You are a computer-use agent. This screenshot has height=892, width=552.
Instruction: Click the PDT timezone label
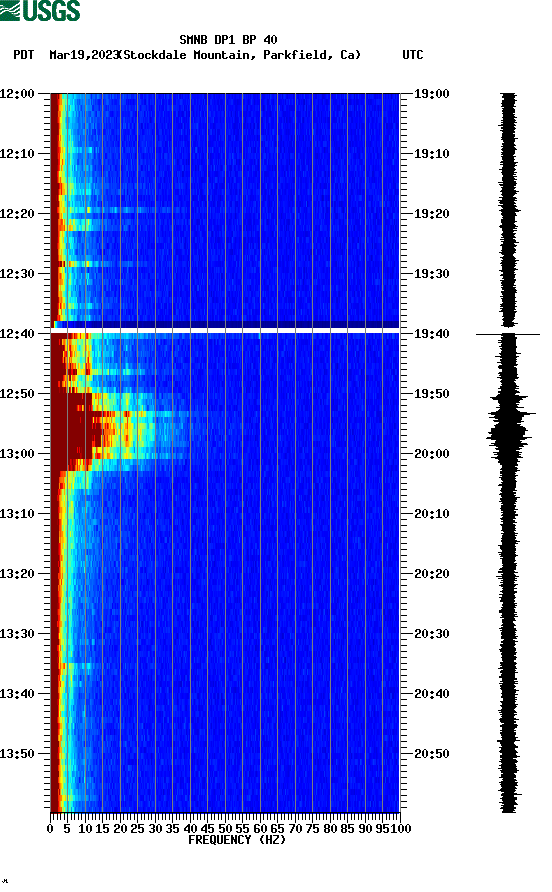point(23,55)
